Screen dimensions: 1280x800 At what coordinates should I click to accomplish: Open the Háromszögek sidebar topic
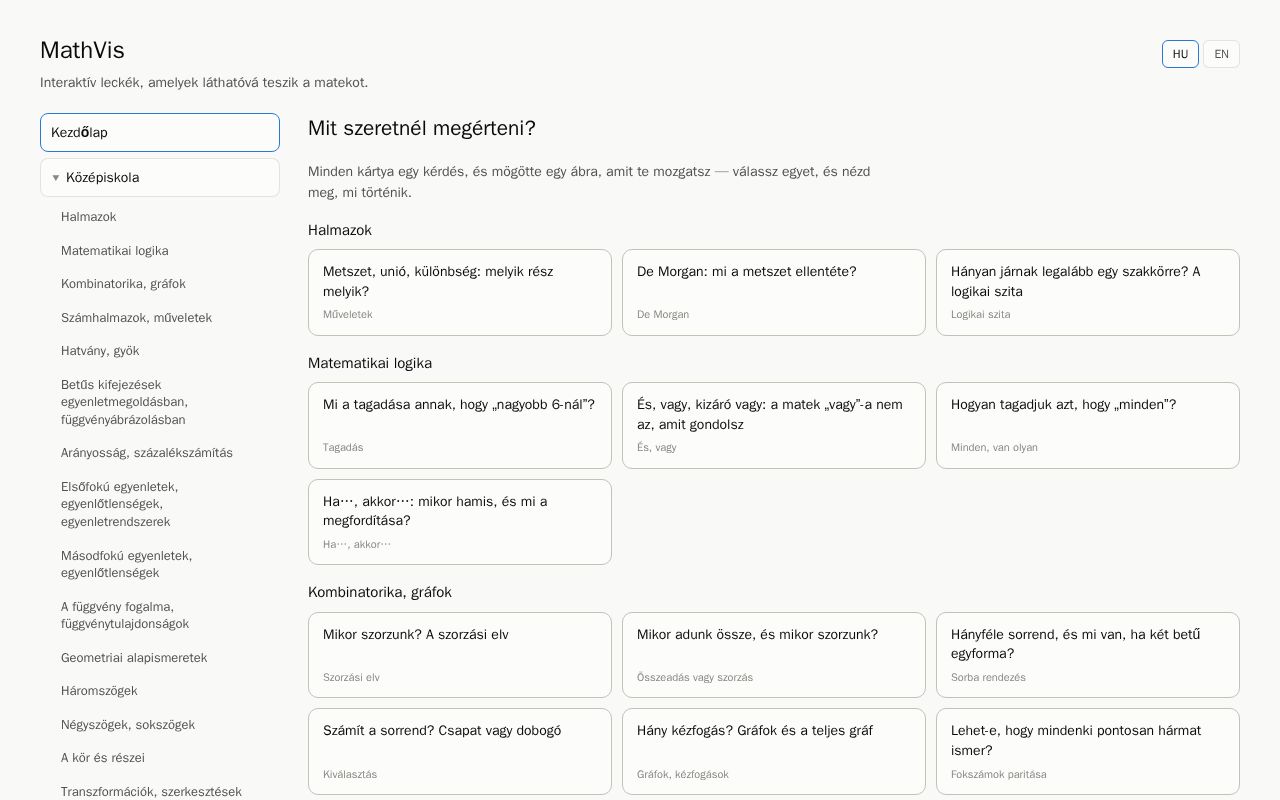tap(99, 691)
